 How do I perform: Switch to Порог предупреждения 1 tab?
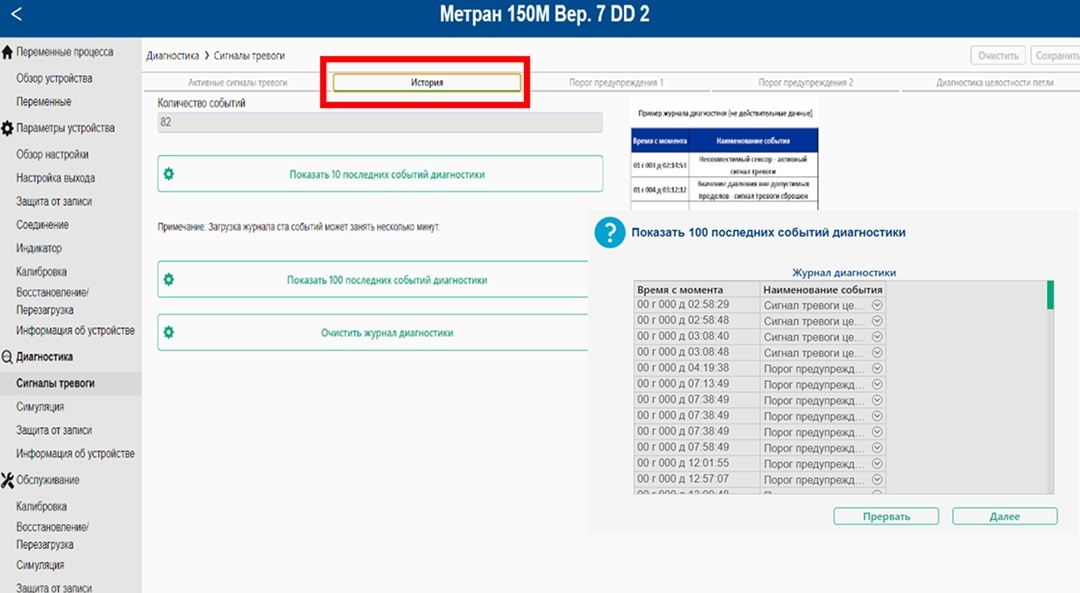[x=616, y=83]
